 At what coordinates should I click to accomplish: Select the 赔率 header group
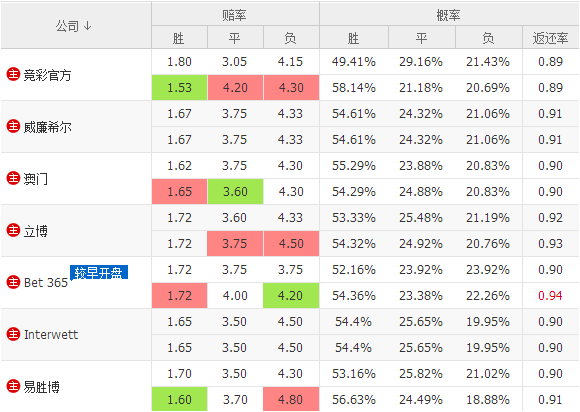pyautogui.click(x=235, y=14)
